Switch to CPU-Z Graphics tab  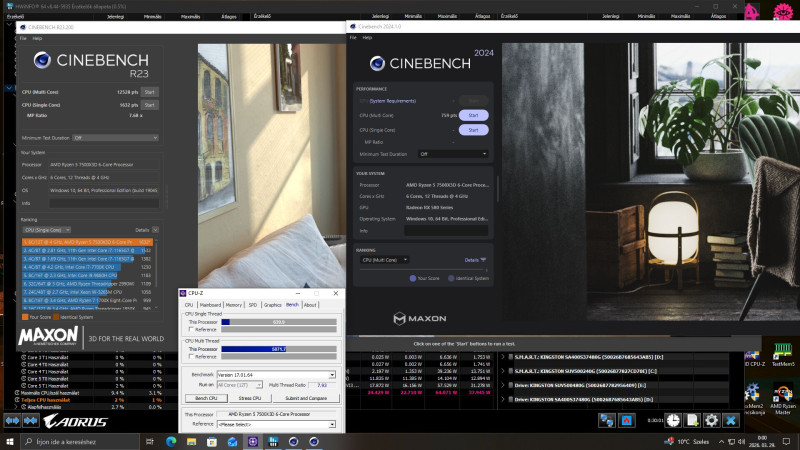(x=272, y=305)
